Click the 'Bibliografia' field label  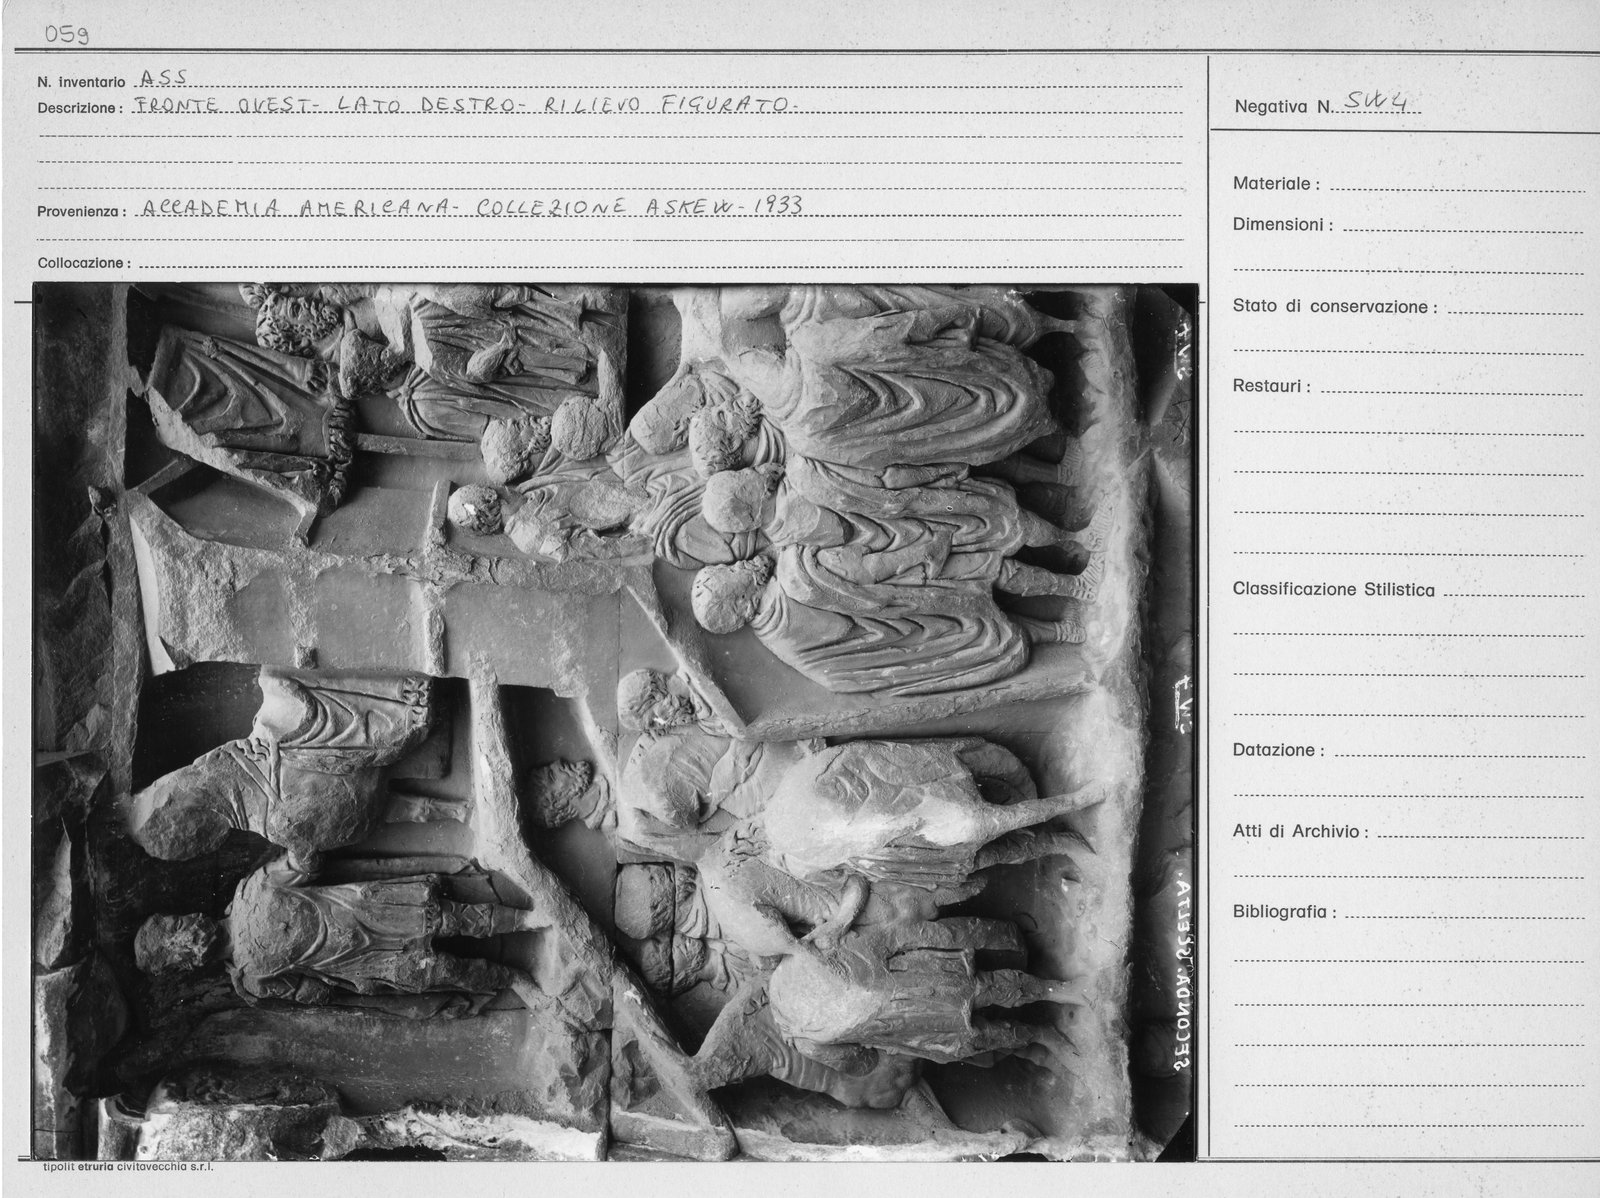pyautogui.click(x=1285, y=912)
